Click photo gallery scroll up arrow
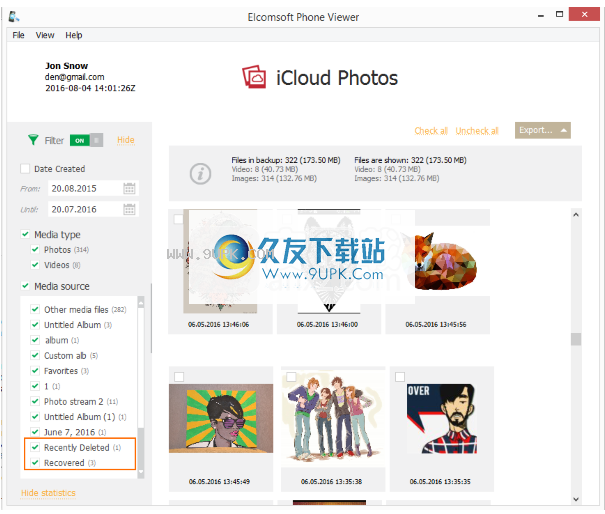Viewport: 605px width, 514px height. tap(576, 215)
